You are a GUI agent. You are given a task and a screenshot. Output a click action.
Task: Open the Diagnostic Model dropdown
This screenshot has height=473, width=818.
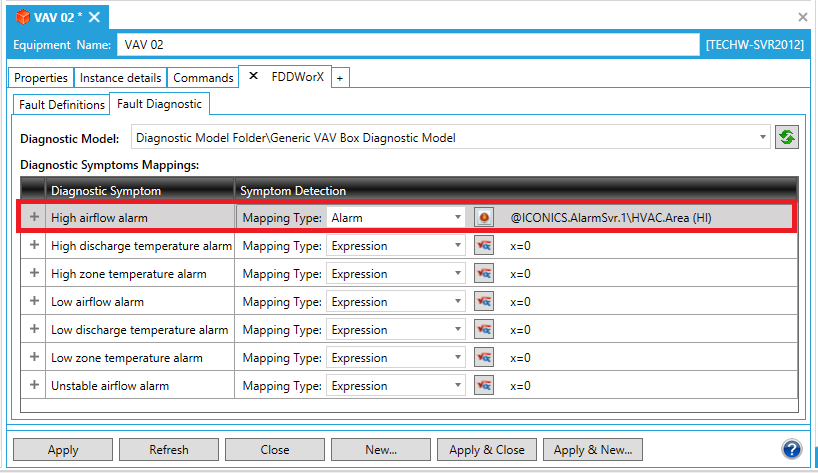pyautogui.click(x=763, y=137)
